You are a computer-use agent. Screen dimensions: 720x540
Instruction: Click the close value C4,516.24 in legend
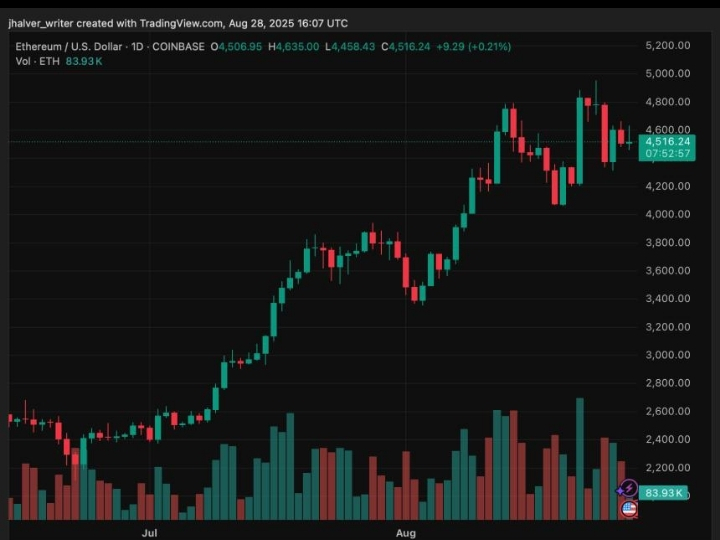(x=406, y=46)
